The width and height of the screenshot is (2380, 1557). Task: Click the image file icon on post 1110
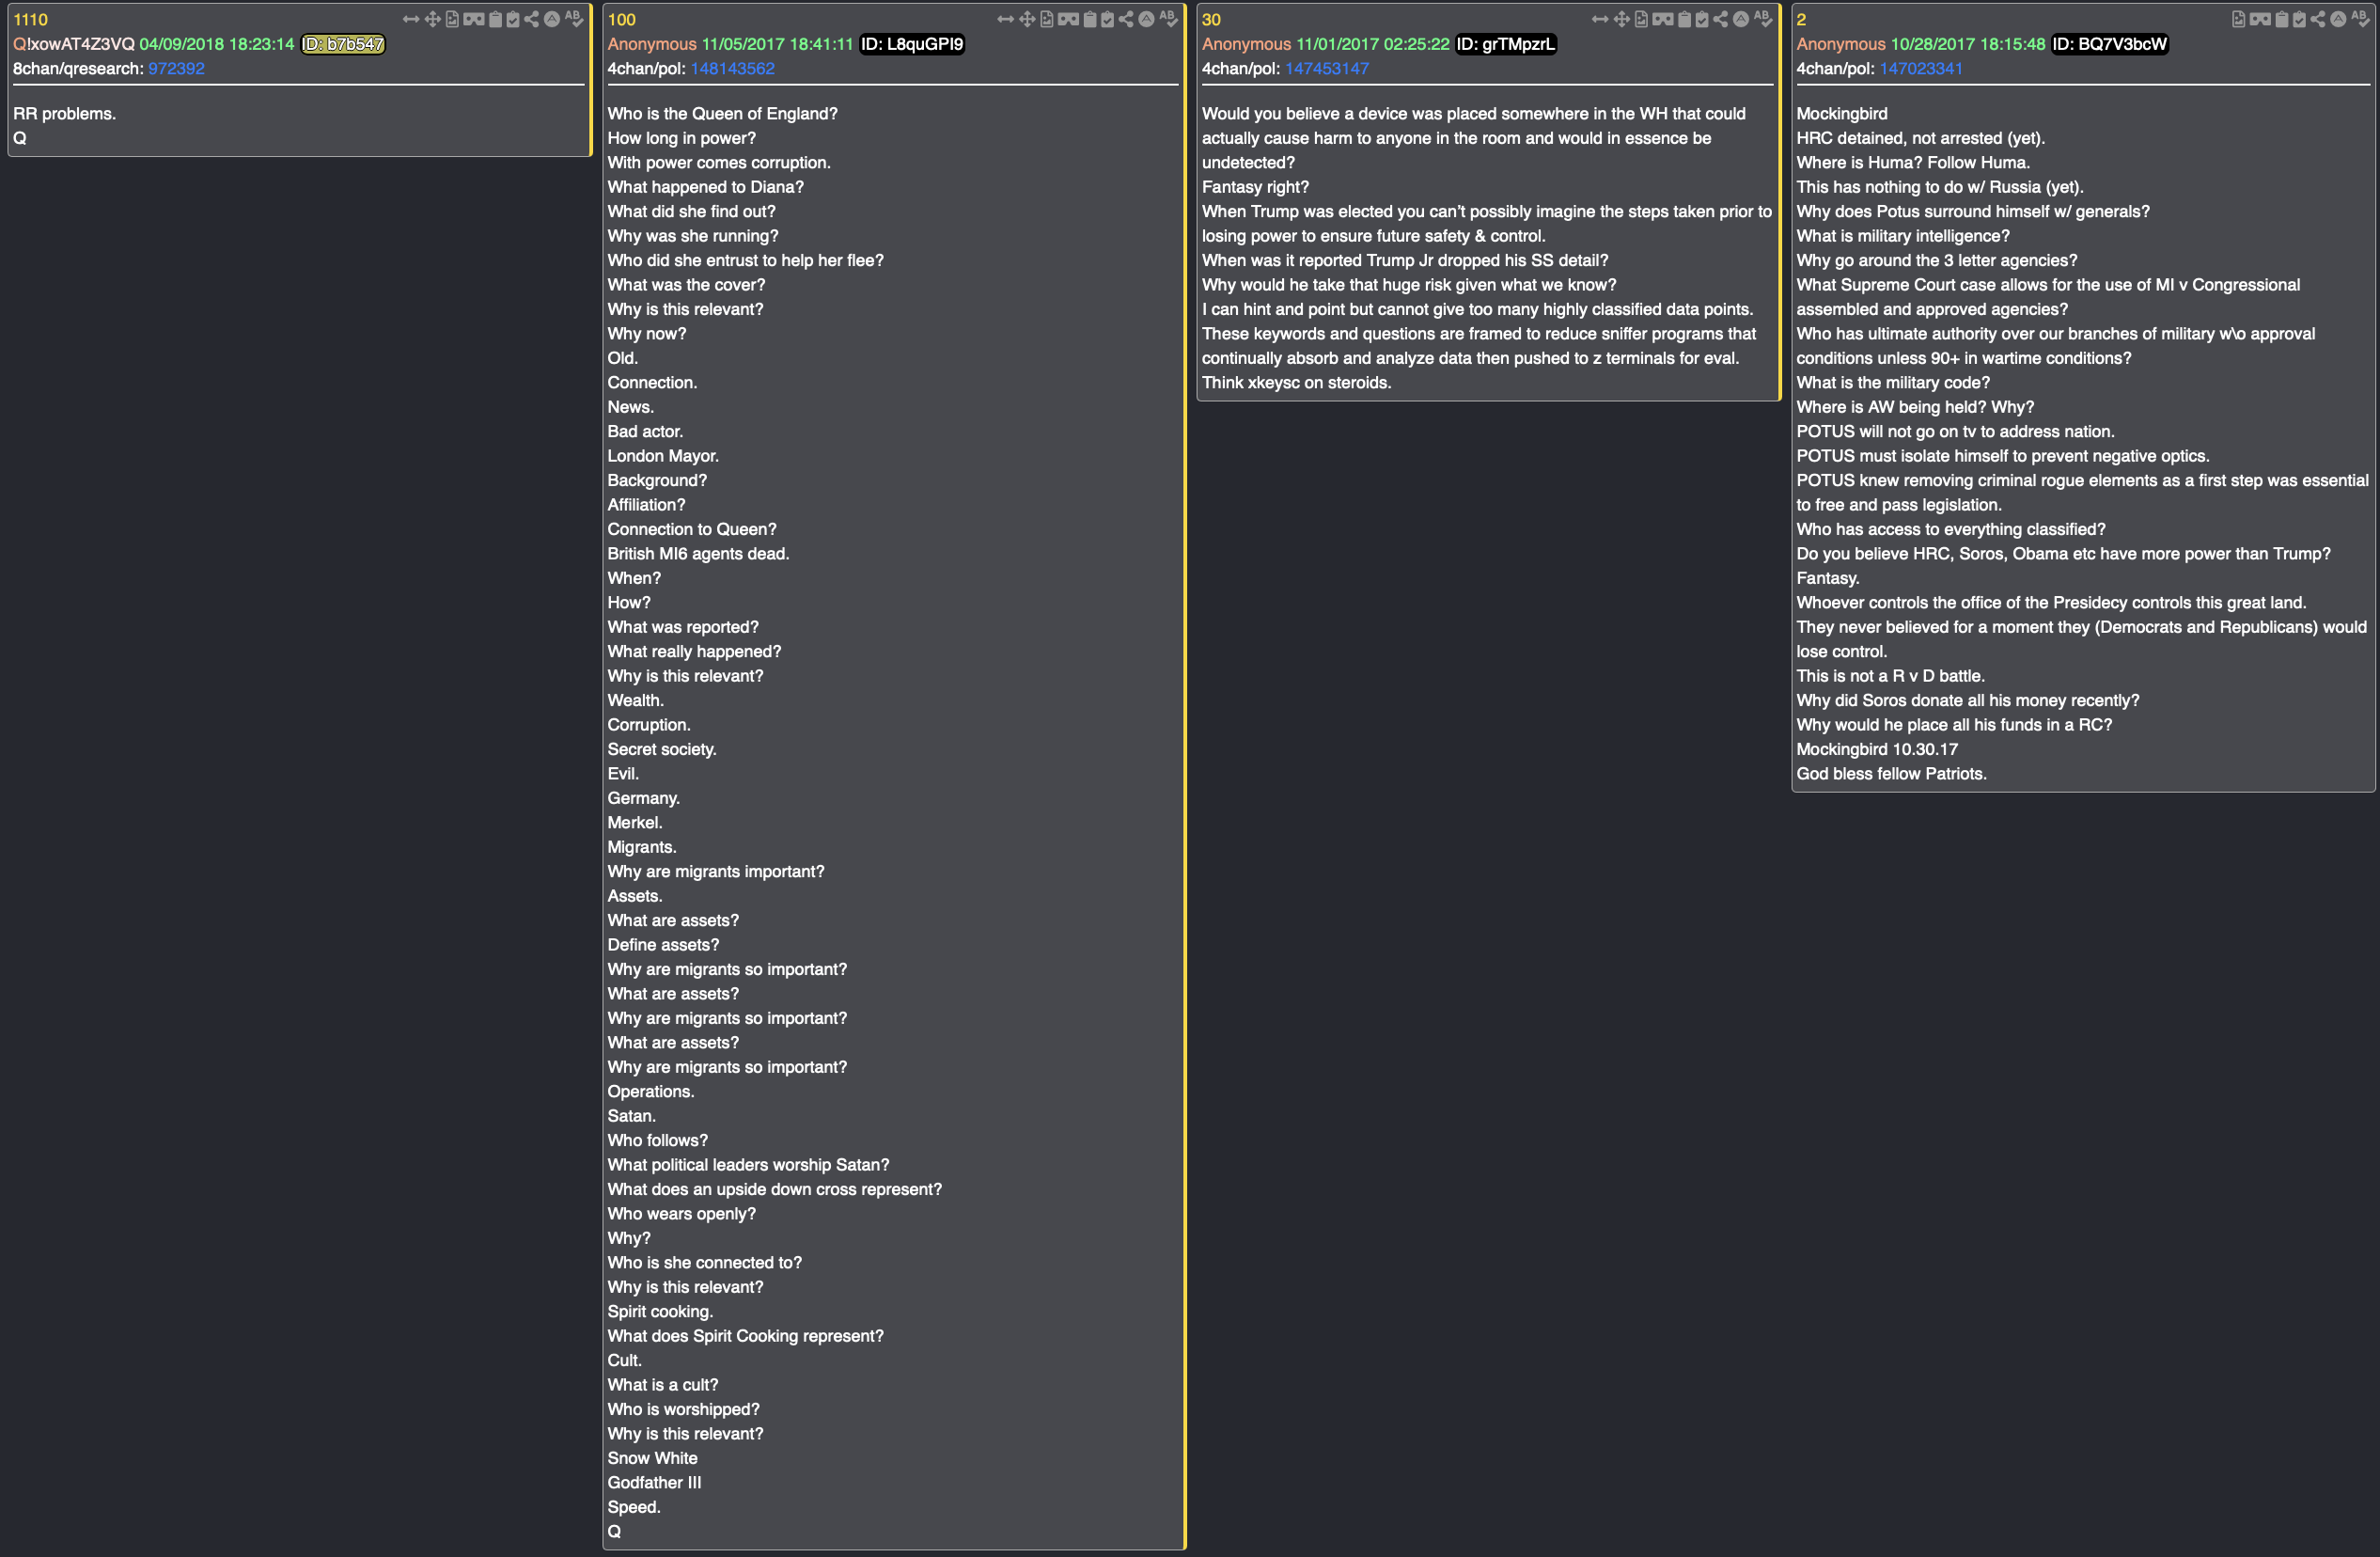[453, 19]
